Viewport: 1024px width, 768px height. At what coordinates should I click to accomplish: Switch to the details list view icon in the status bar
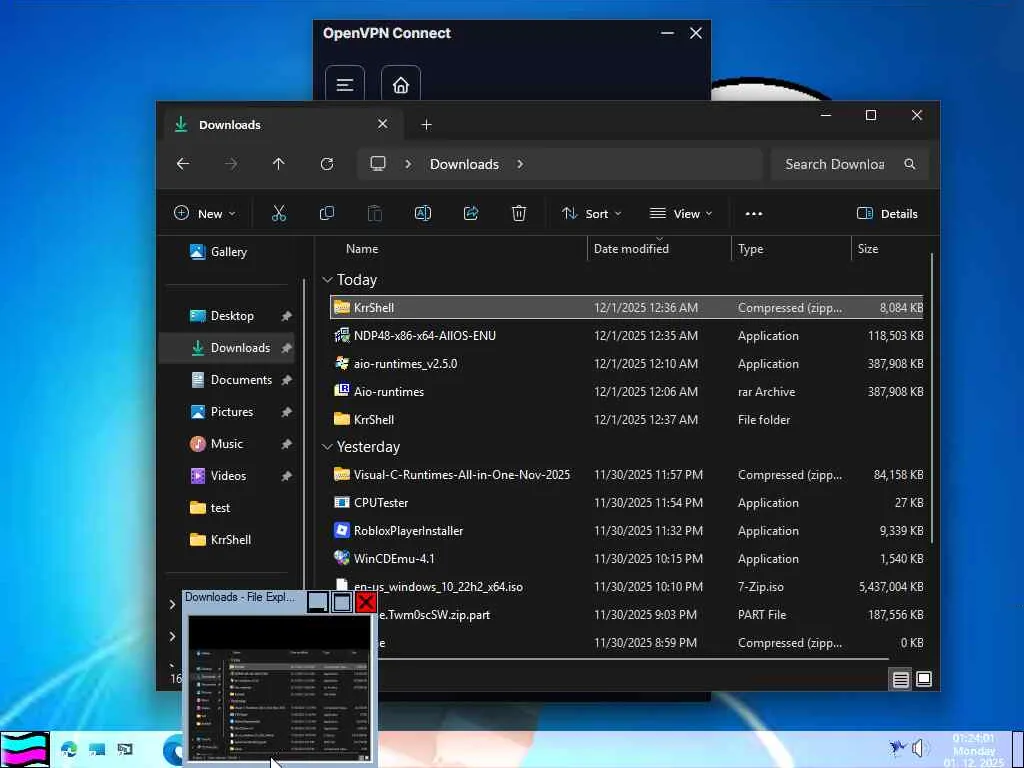pyautogui.click(x=901, y=679)
